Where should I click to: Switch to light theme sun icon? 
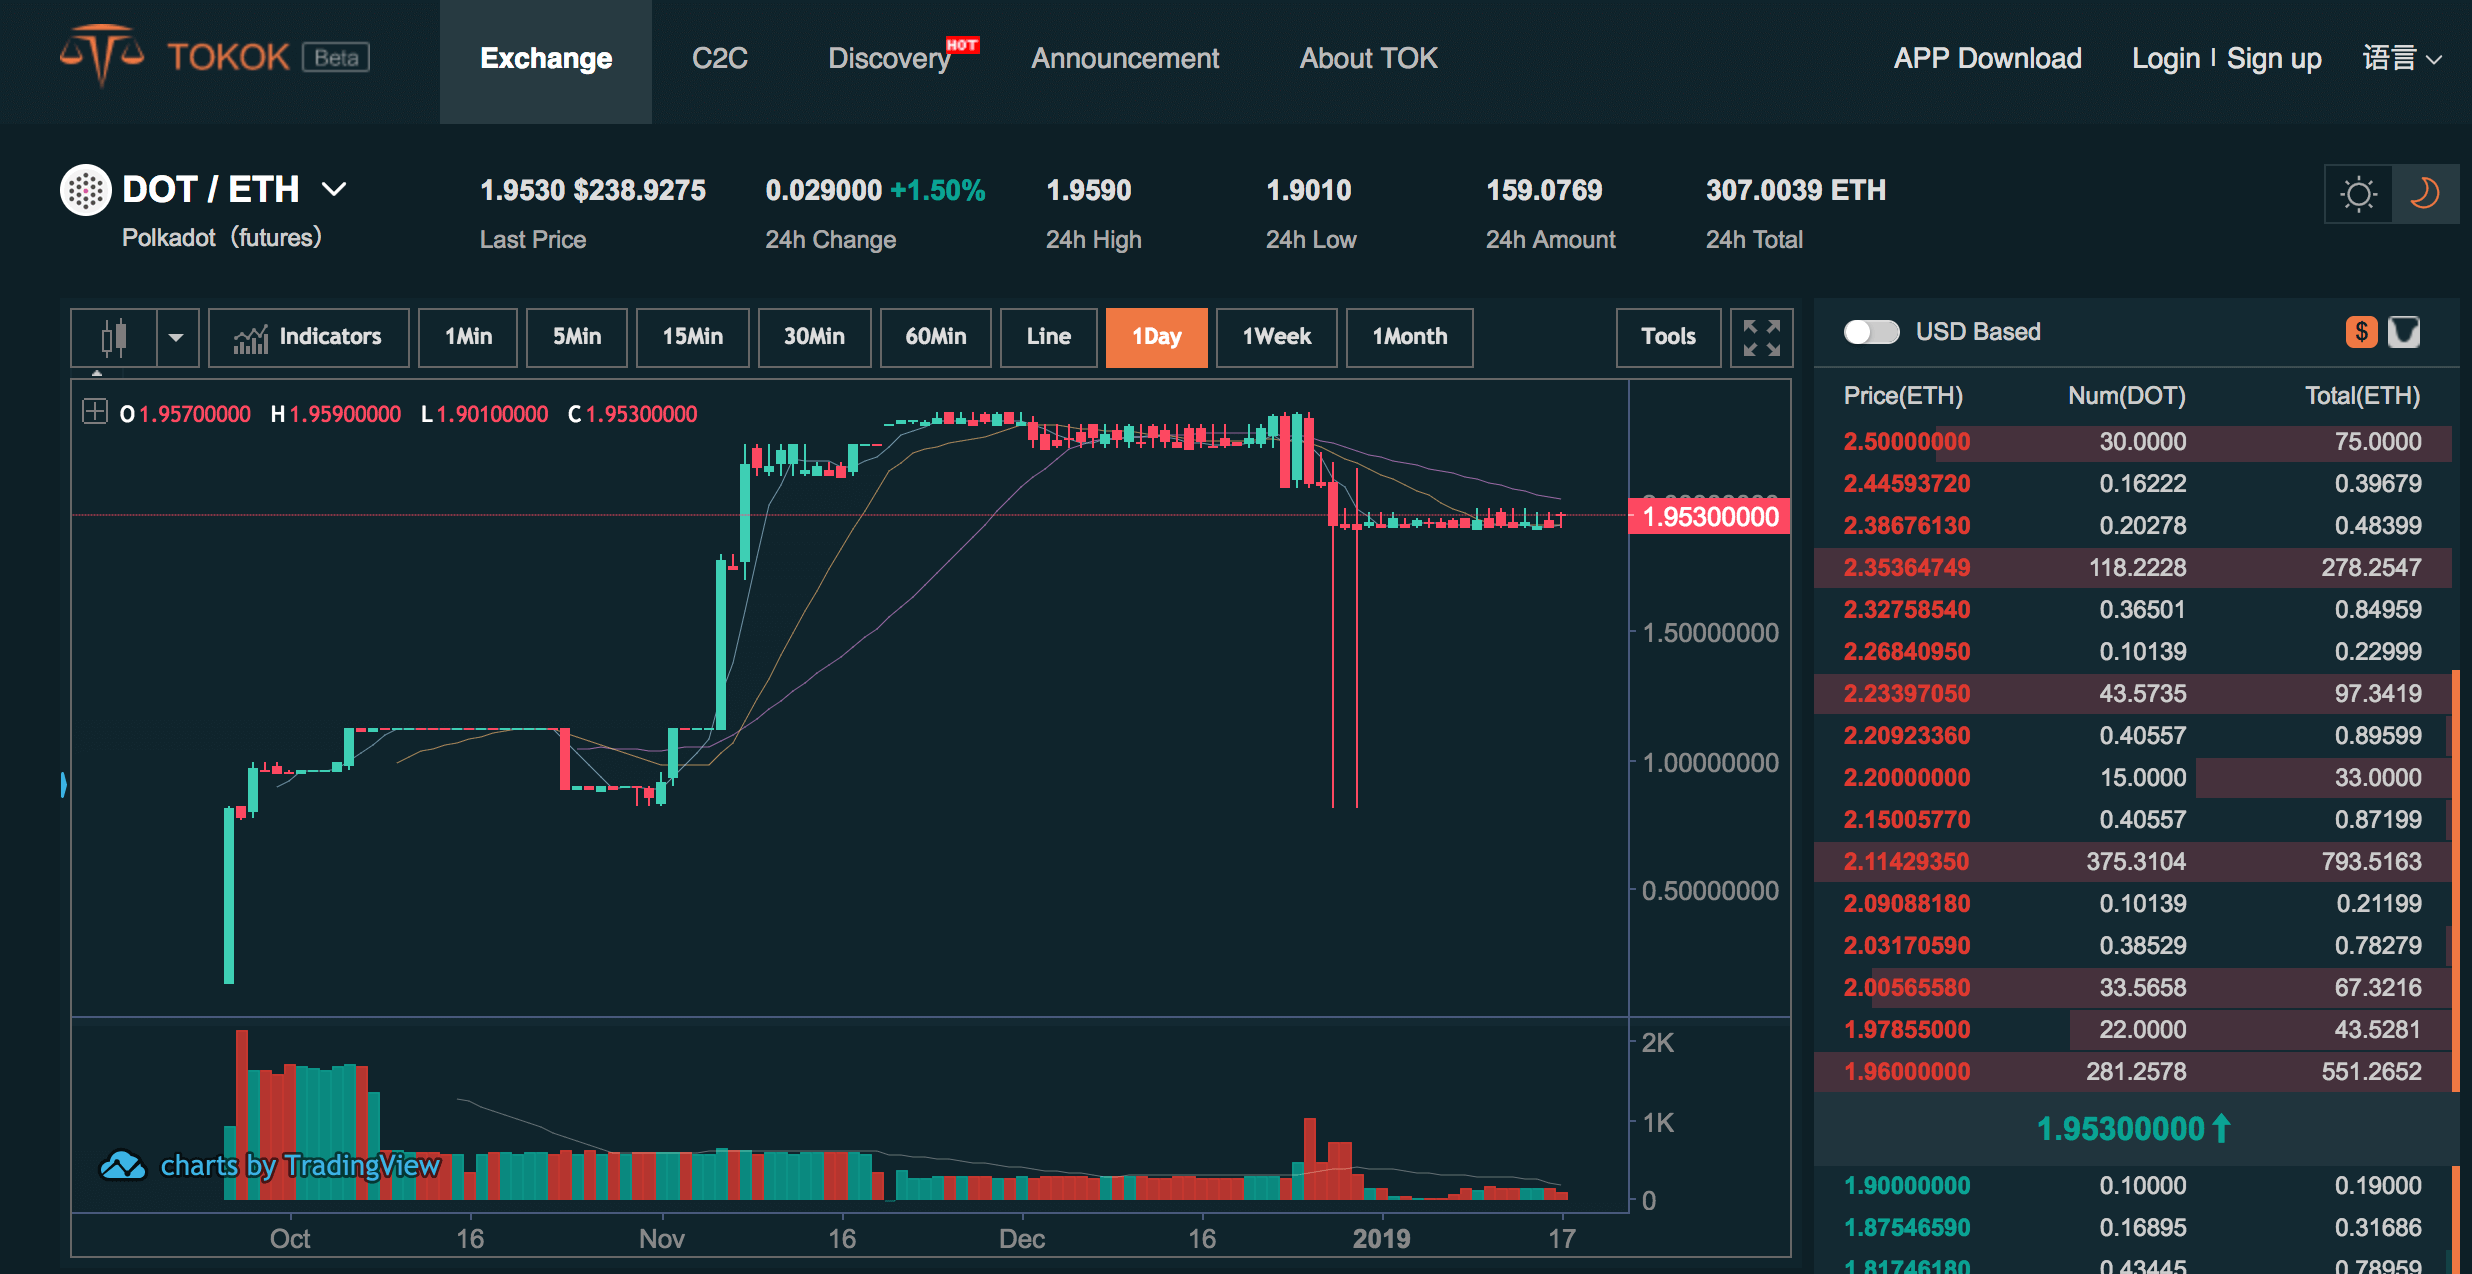(x=2358, y=194)
